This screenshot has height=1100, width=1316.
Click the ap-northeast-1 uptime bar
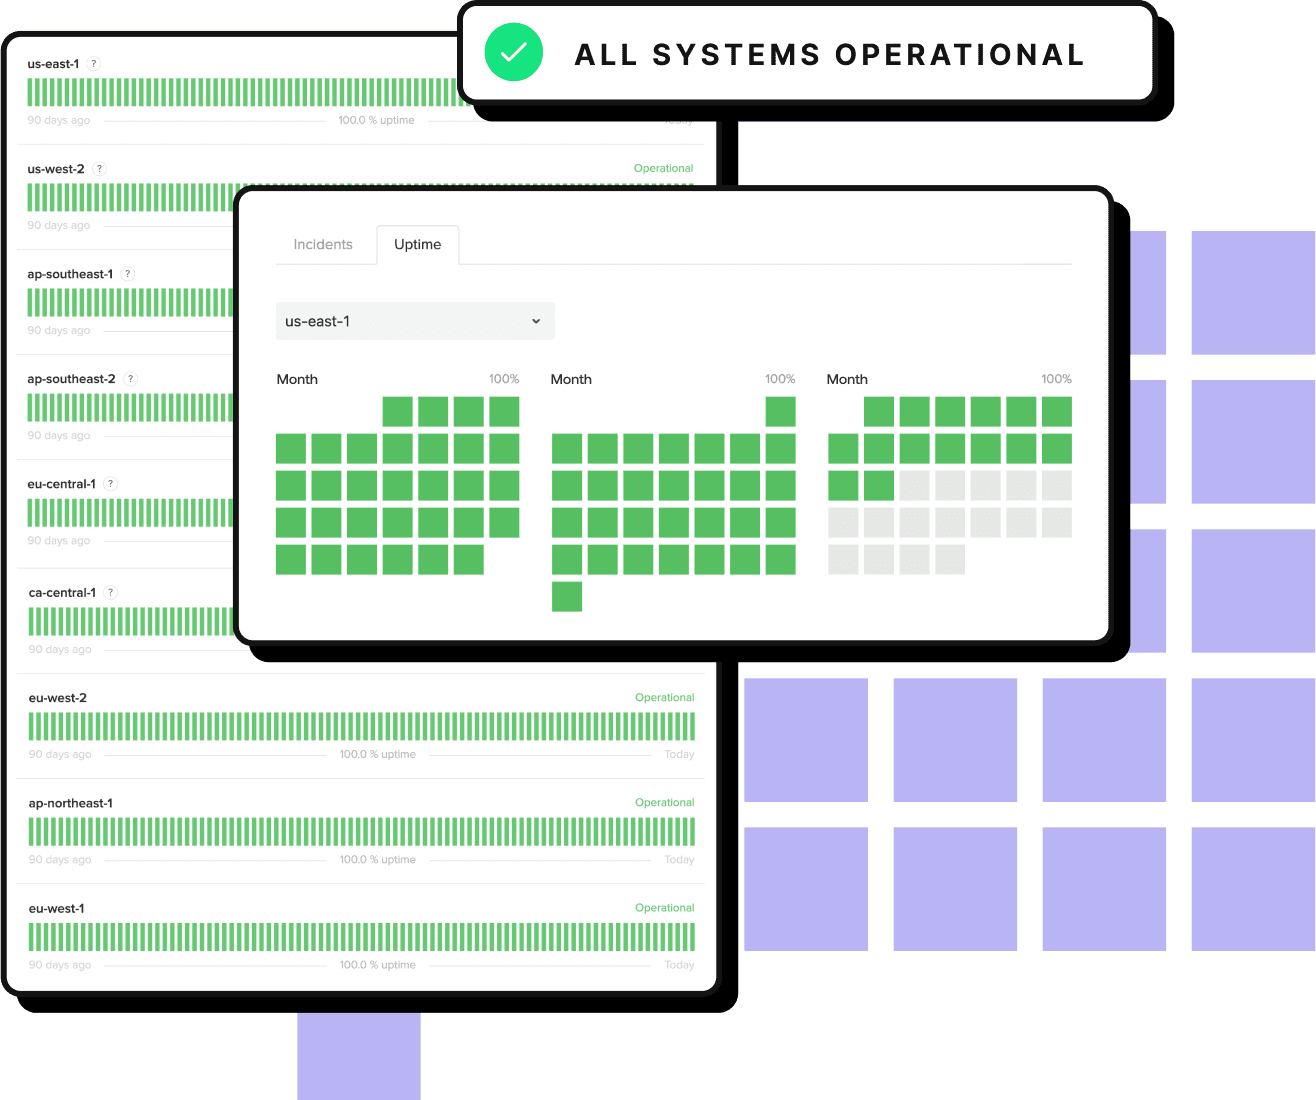point(362,832)
